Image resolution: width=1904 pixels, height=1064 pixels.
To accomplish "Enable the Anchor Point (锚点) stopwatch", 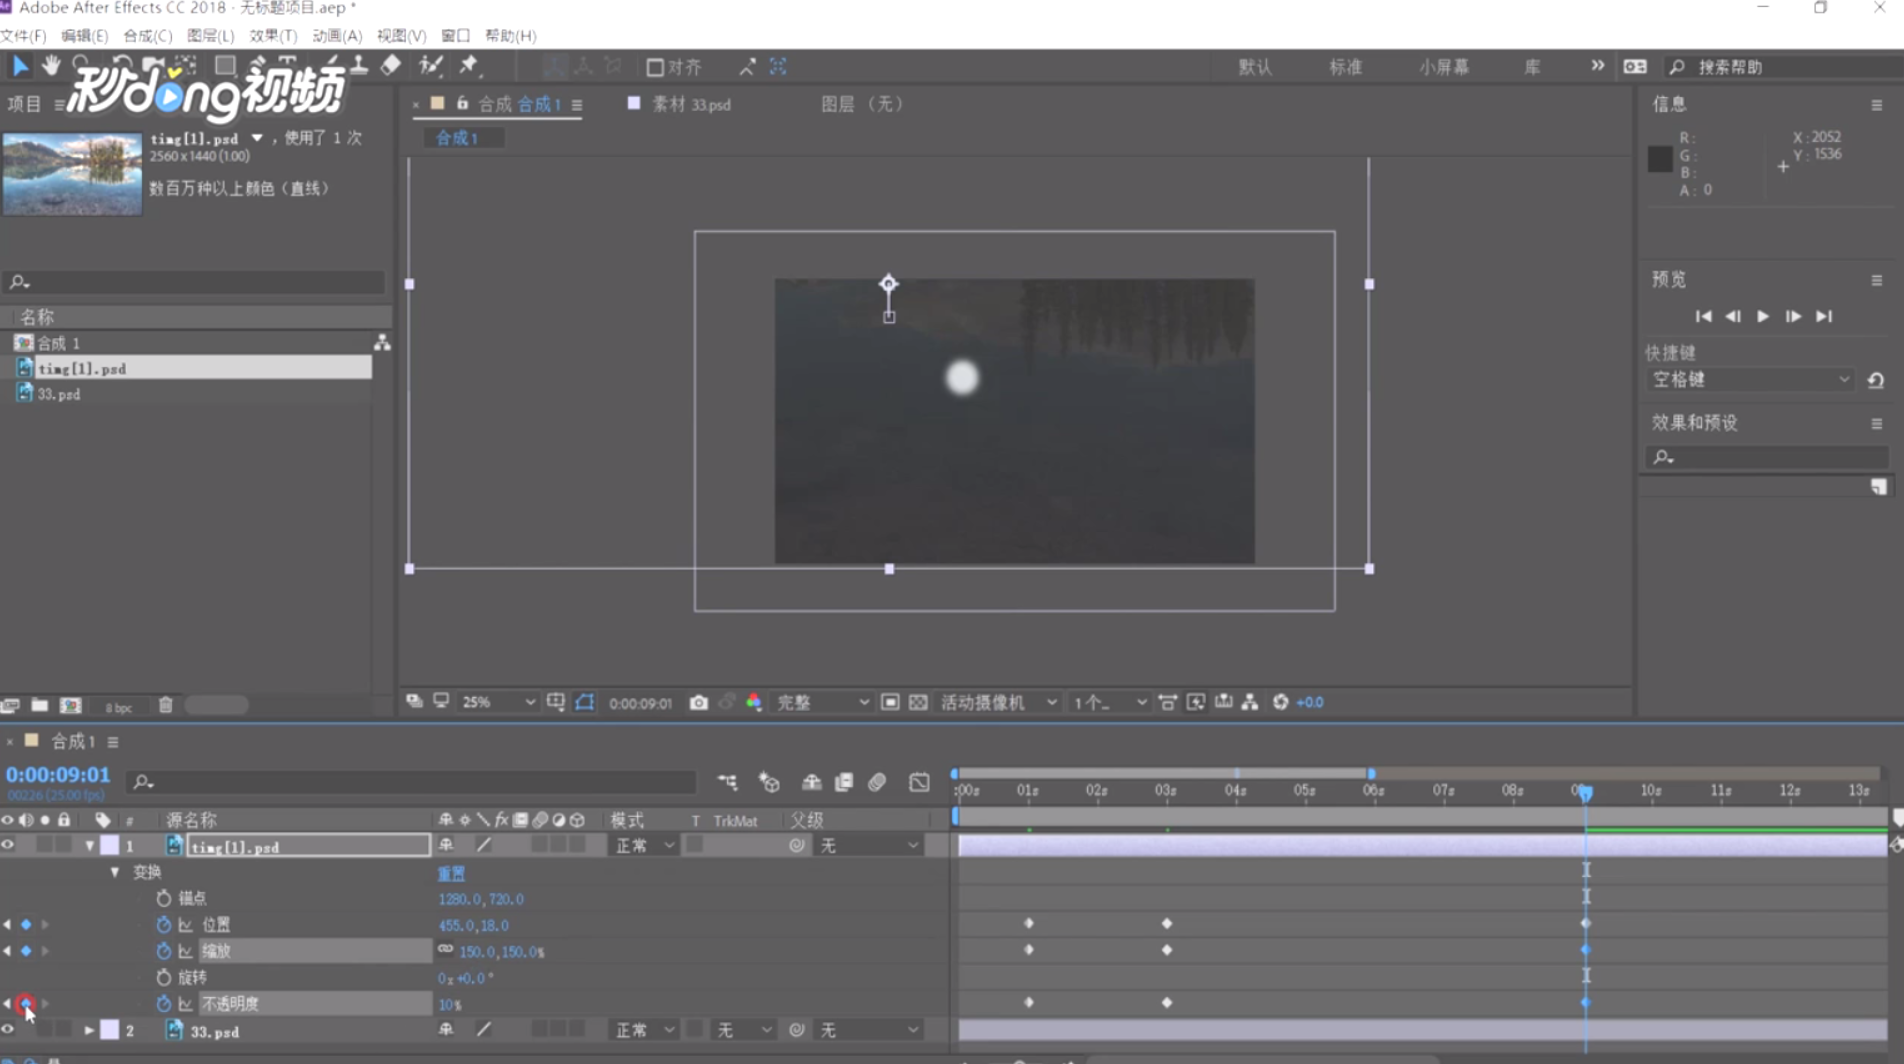I will coord(164,899).
